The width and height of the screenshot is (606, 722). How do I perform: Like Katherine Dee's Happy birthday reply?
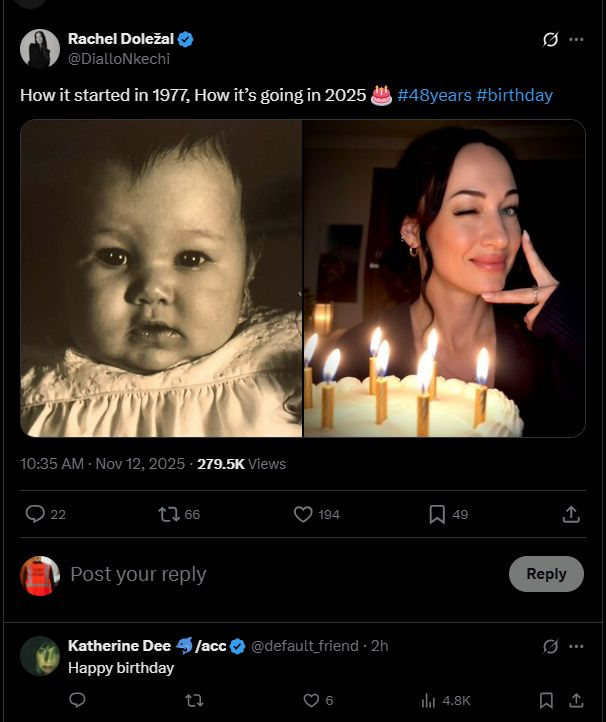tap(311, 700)
